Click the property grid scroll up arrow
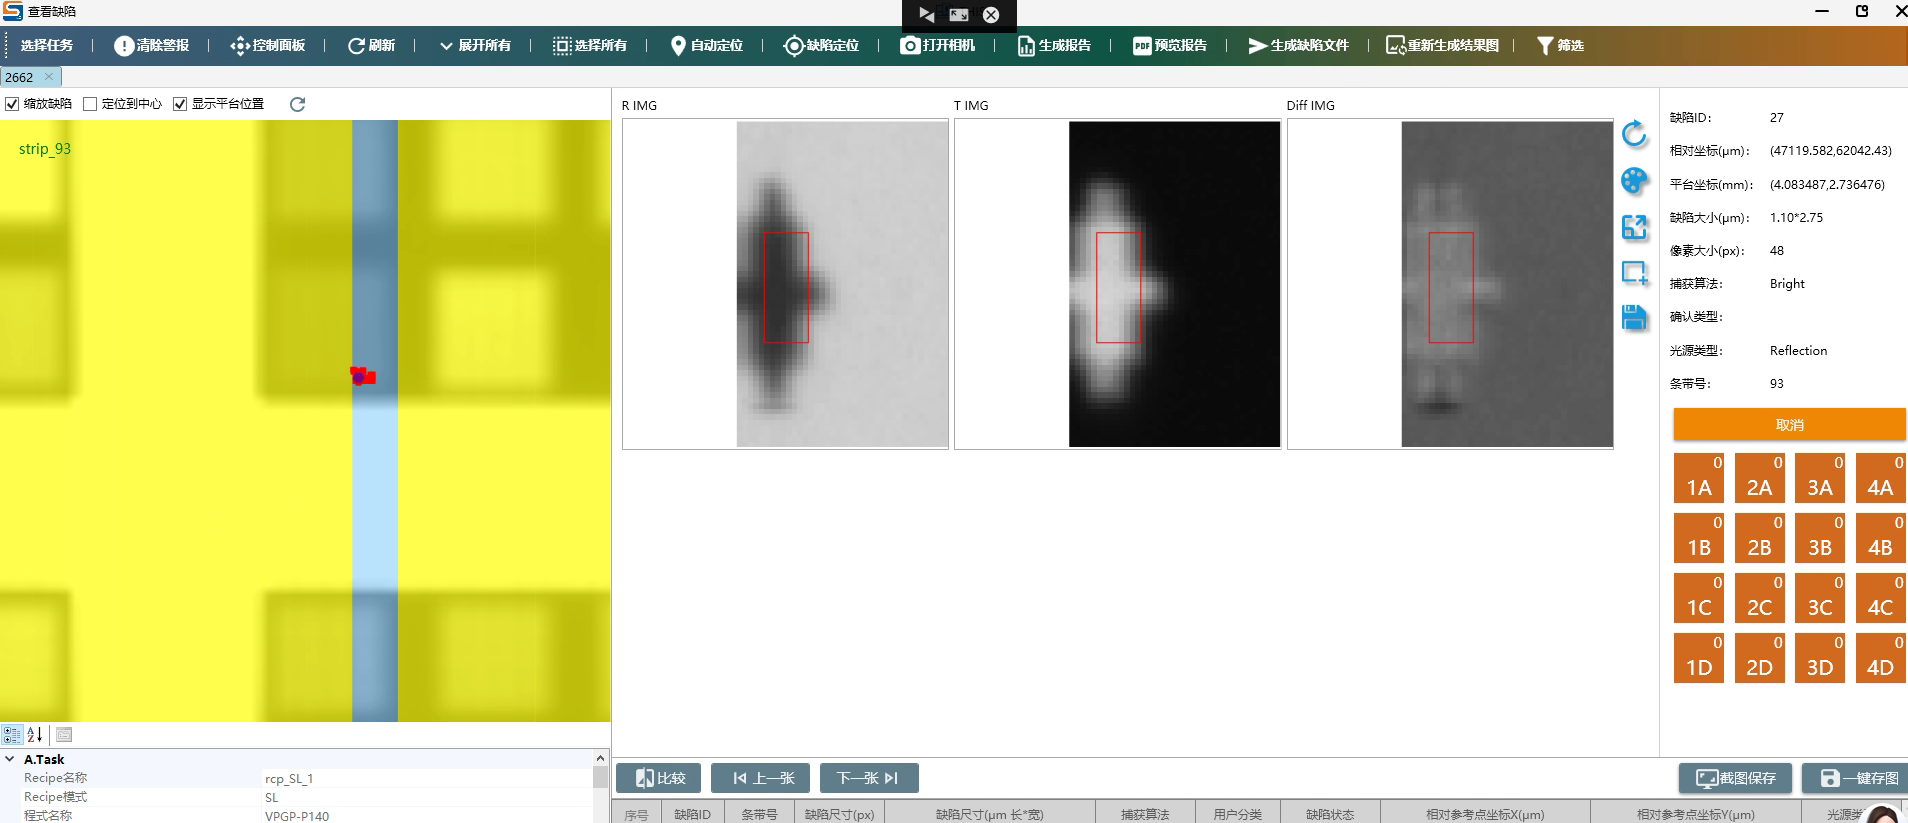The image size is (1908, 823). coord(600,759)
